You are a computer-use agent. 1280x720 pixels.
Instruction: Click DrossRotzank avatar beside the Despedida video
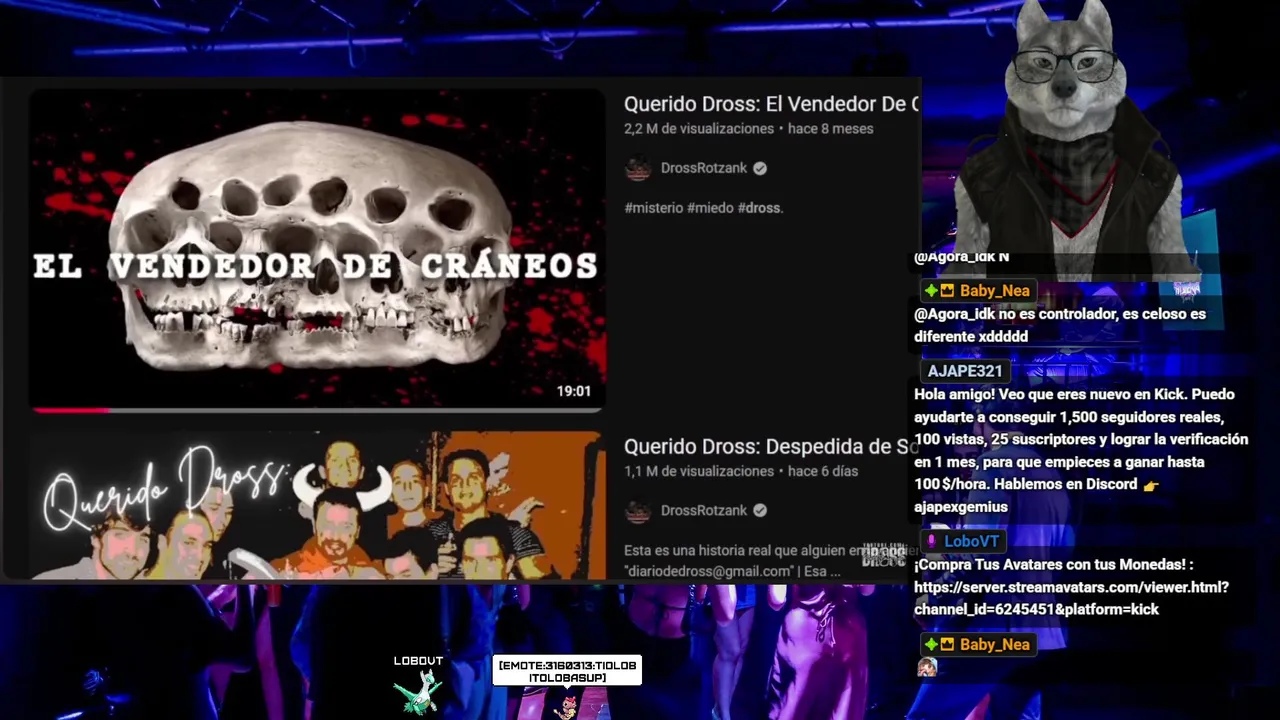point(638,510)
